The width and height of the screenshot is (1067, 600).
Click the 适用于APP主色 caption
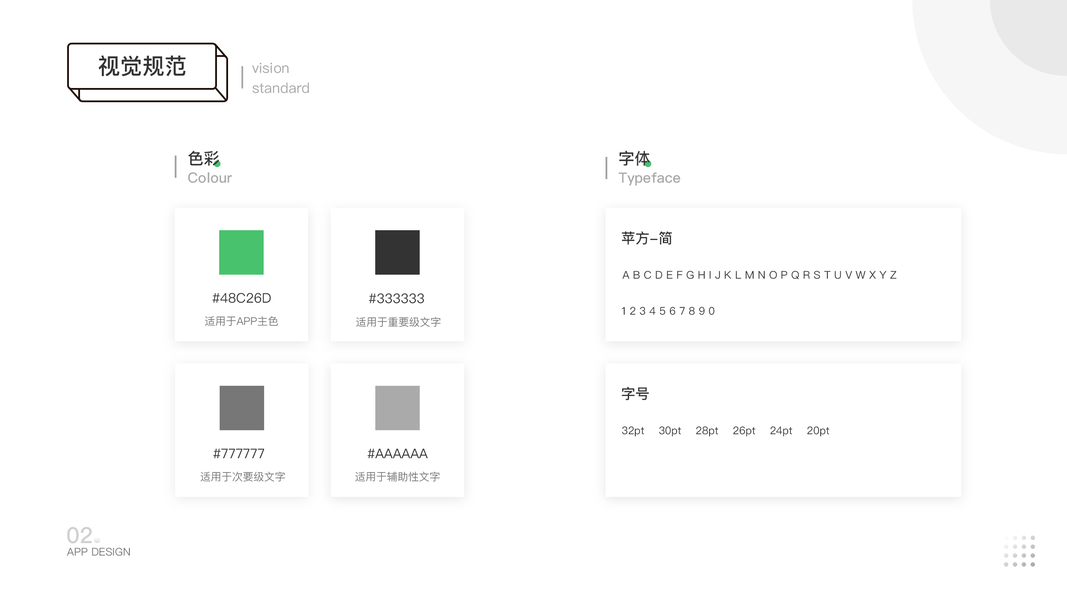(242, 321)
